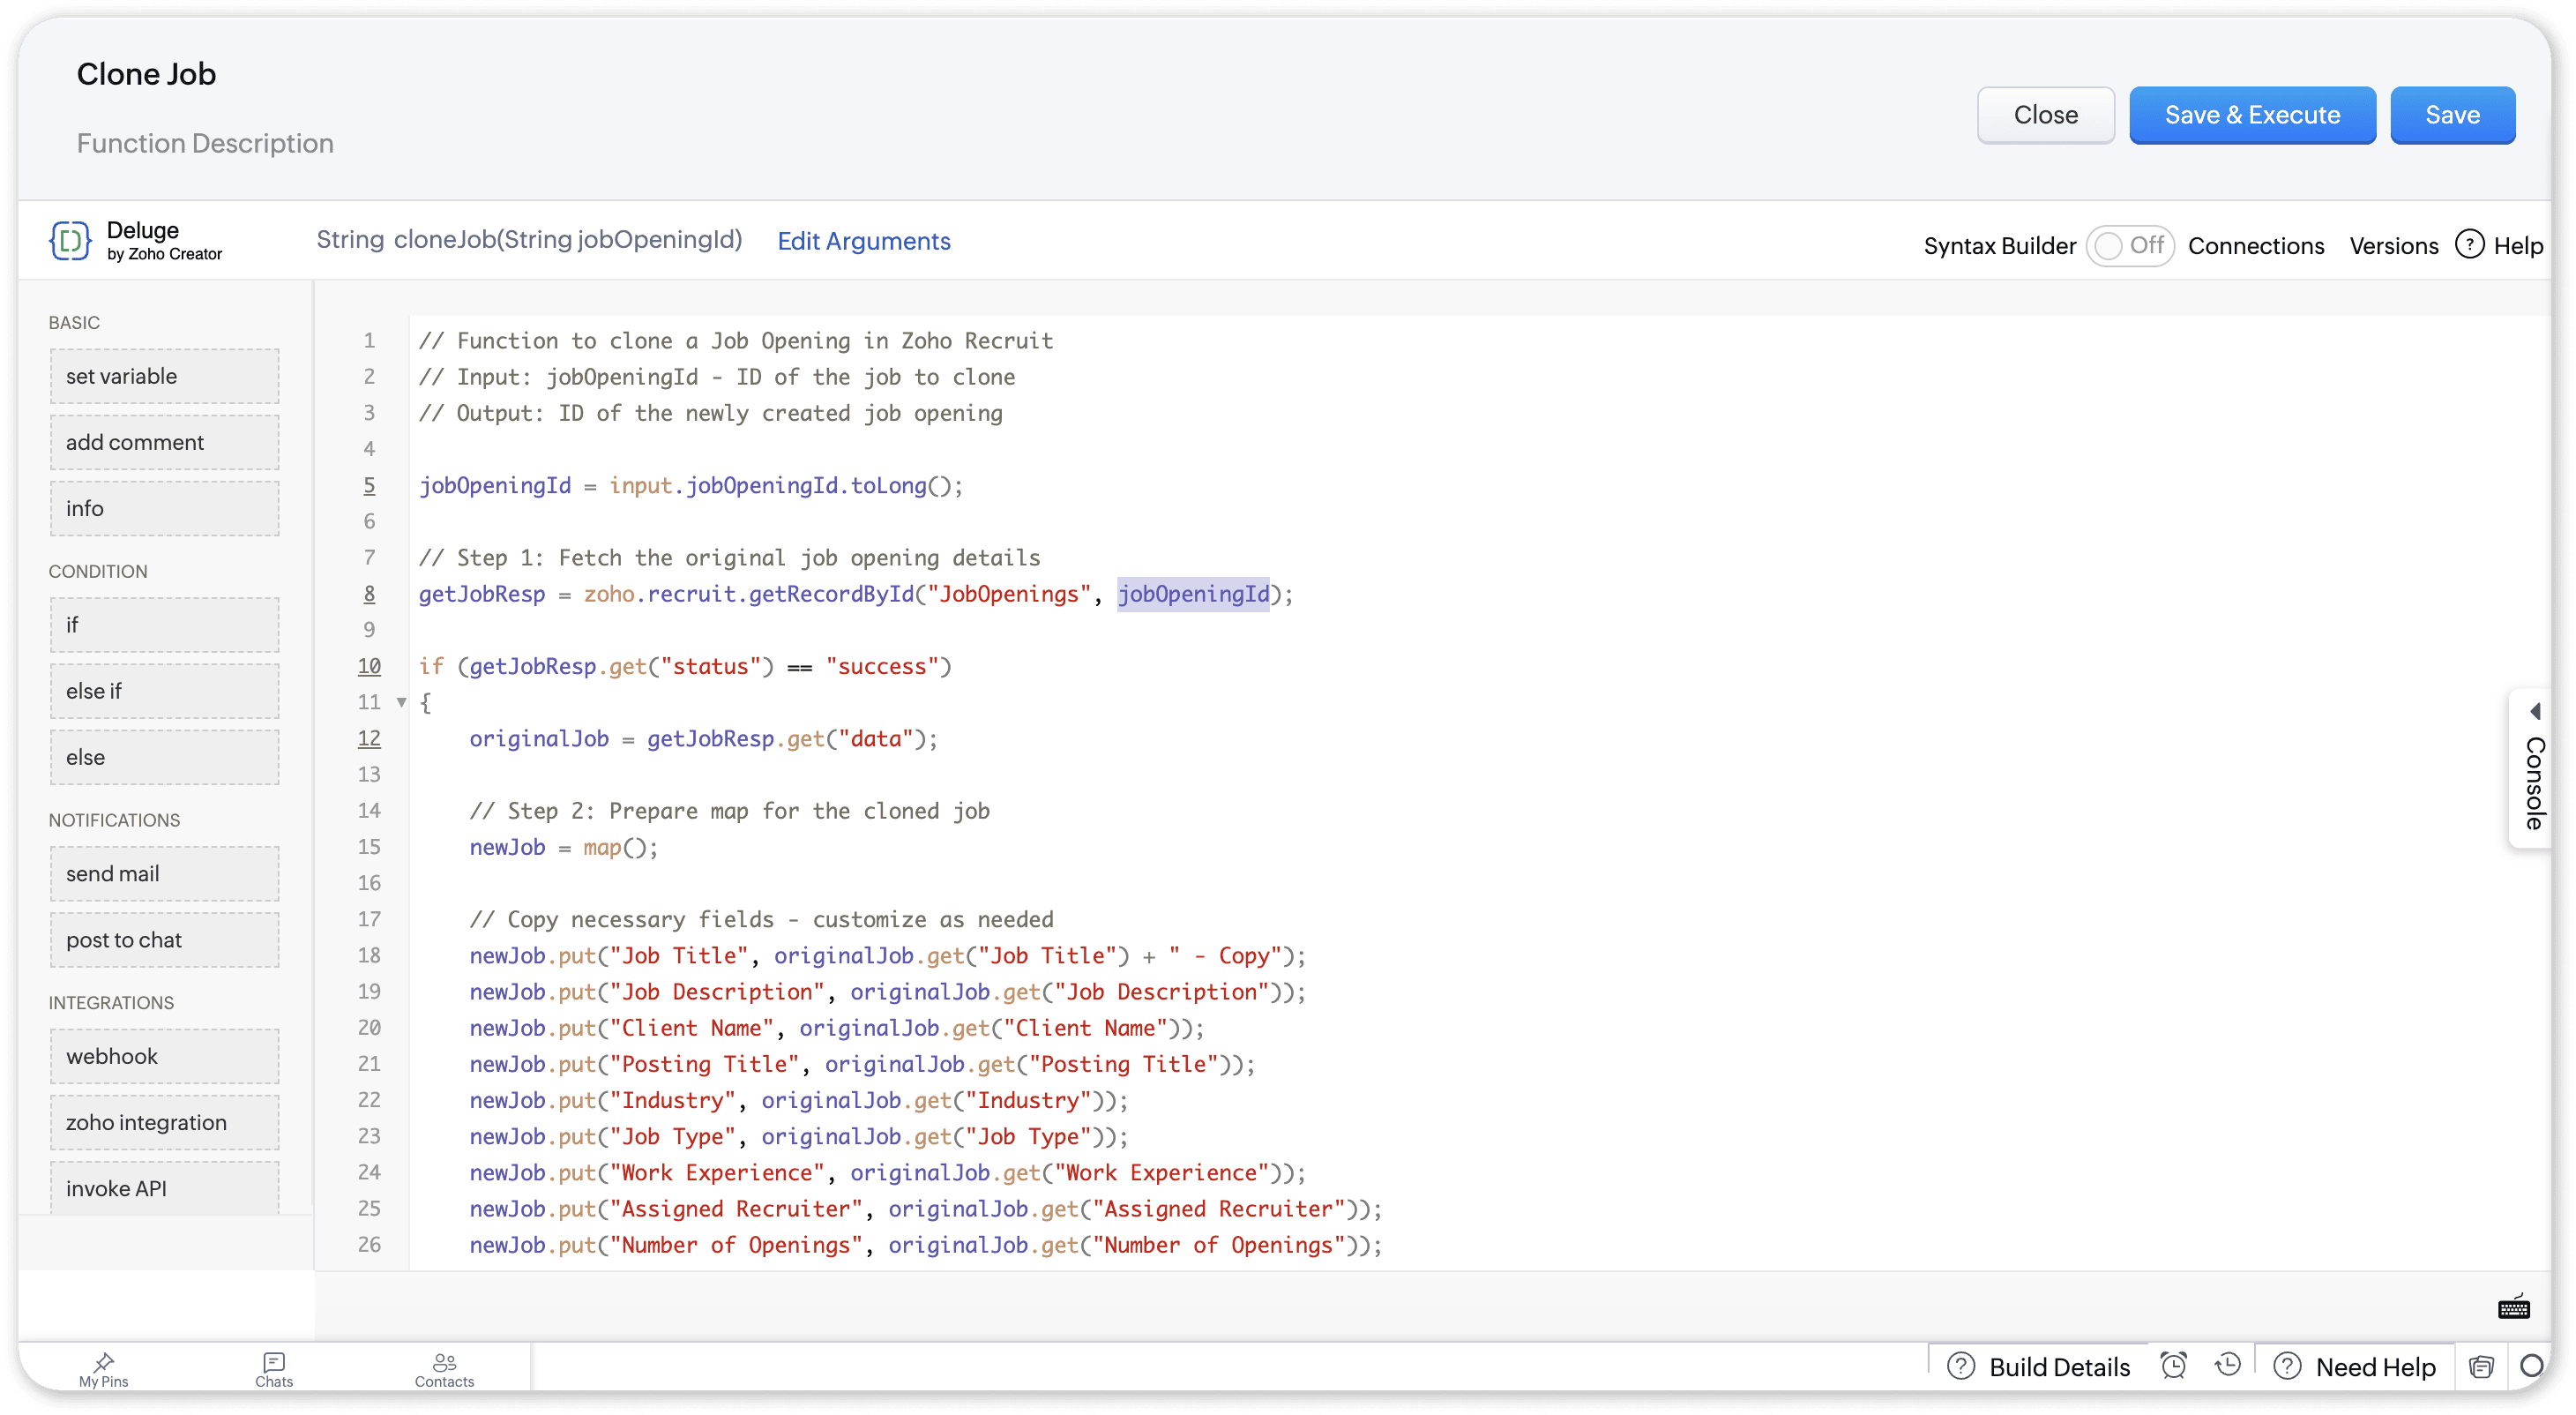2576x1415 pixels.
Task: Click the Edit Arguments link
Action: pos(863,241)
